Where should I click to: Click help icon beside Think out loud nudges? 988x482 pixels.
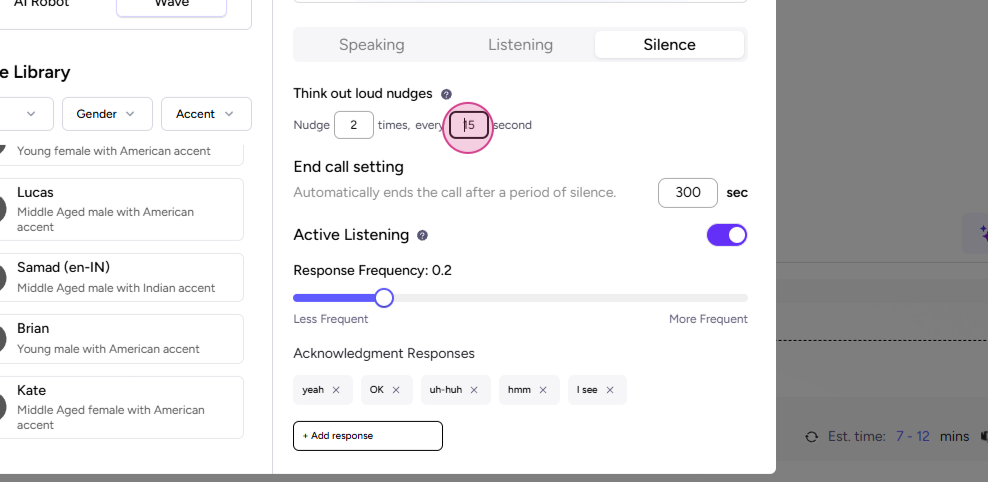[446, 94]
